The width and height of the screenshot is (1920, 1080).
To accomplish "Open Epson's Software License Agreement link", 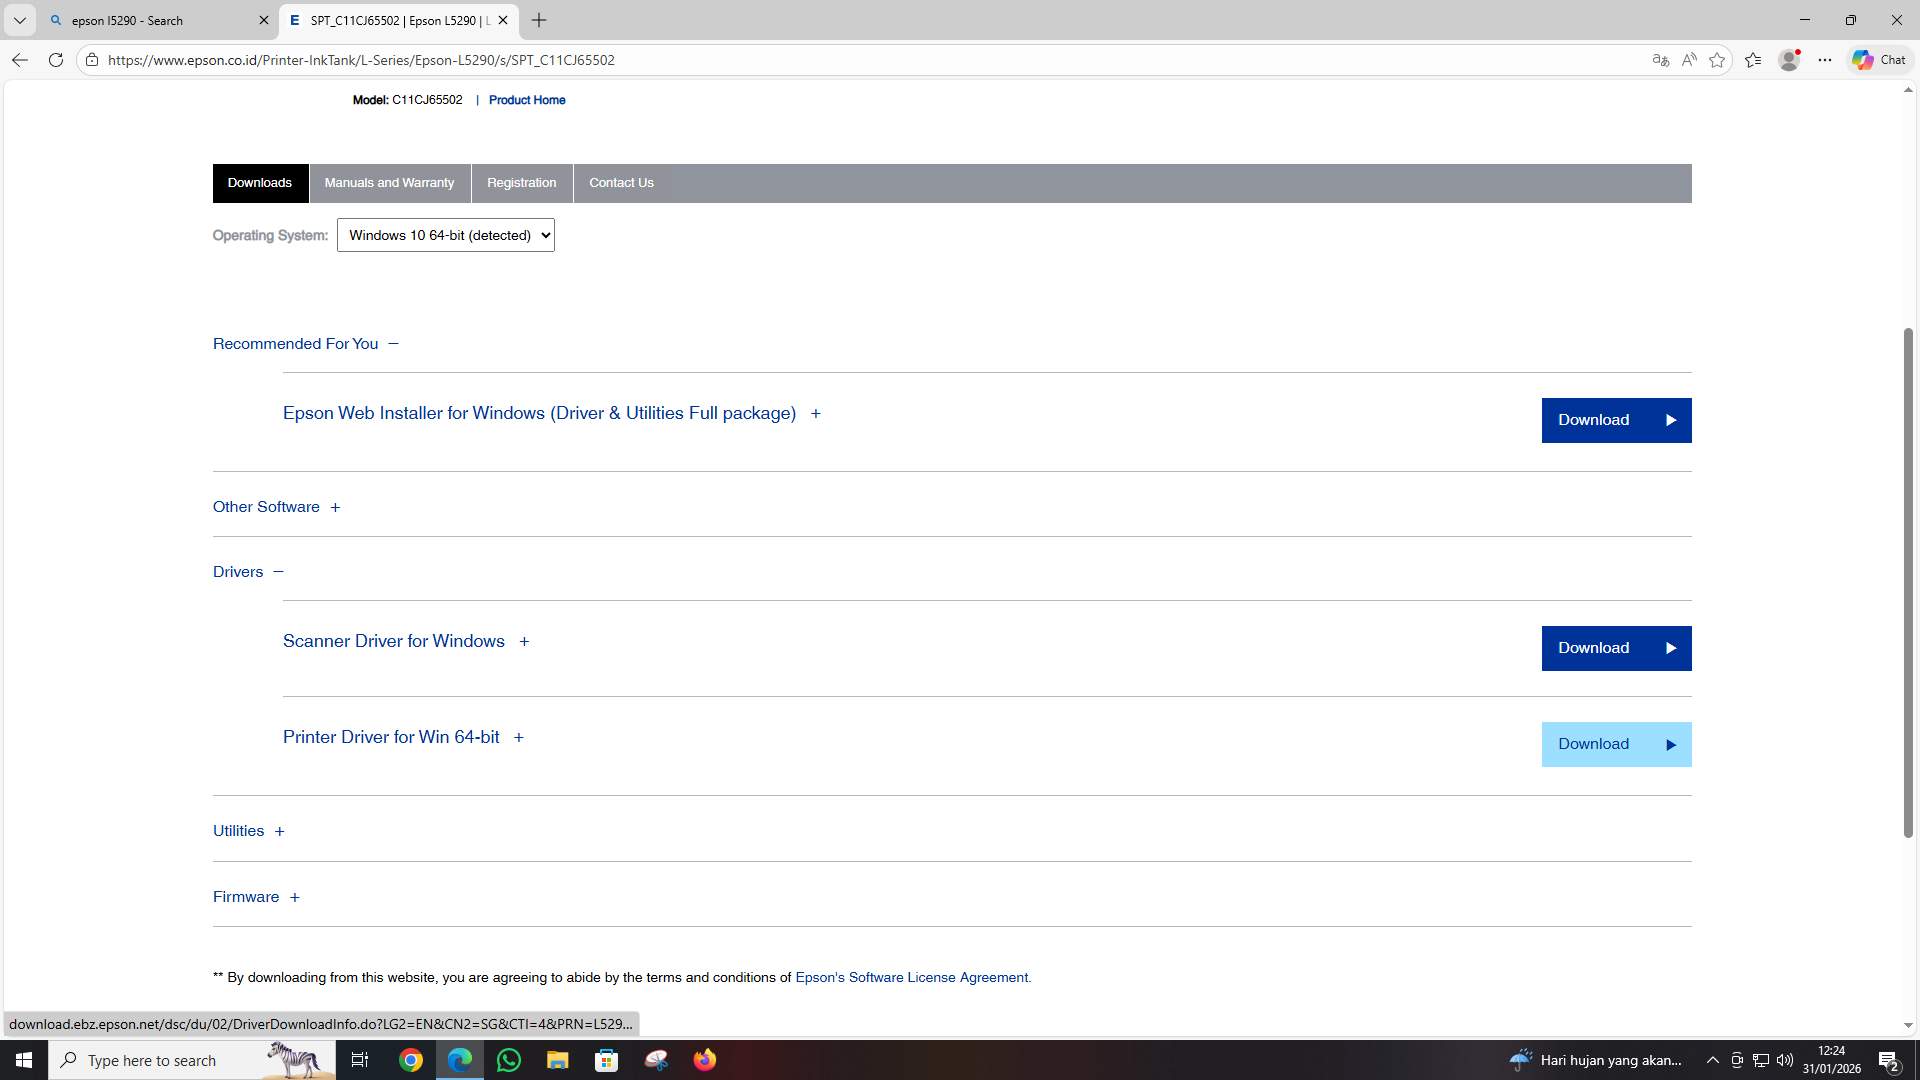I will 911,977.
